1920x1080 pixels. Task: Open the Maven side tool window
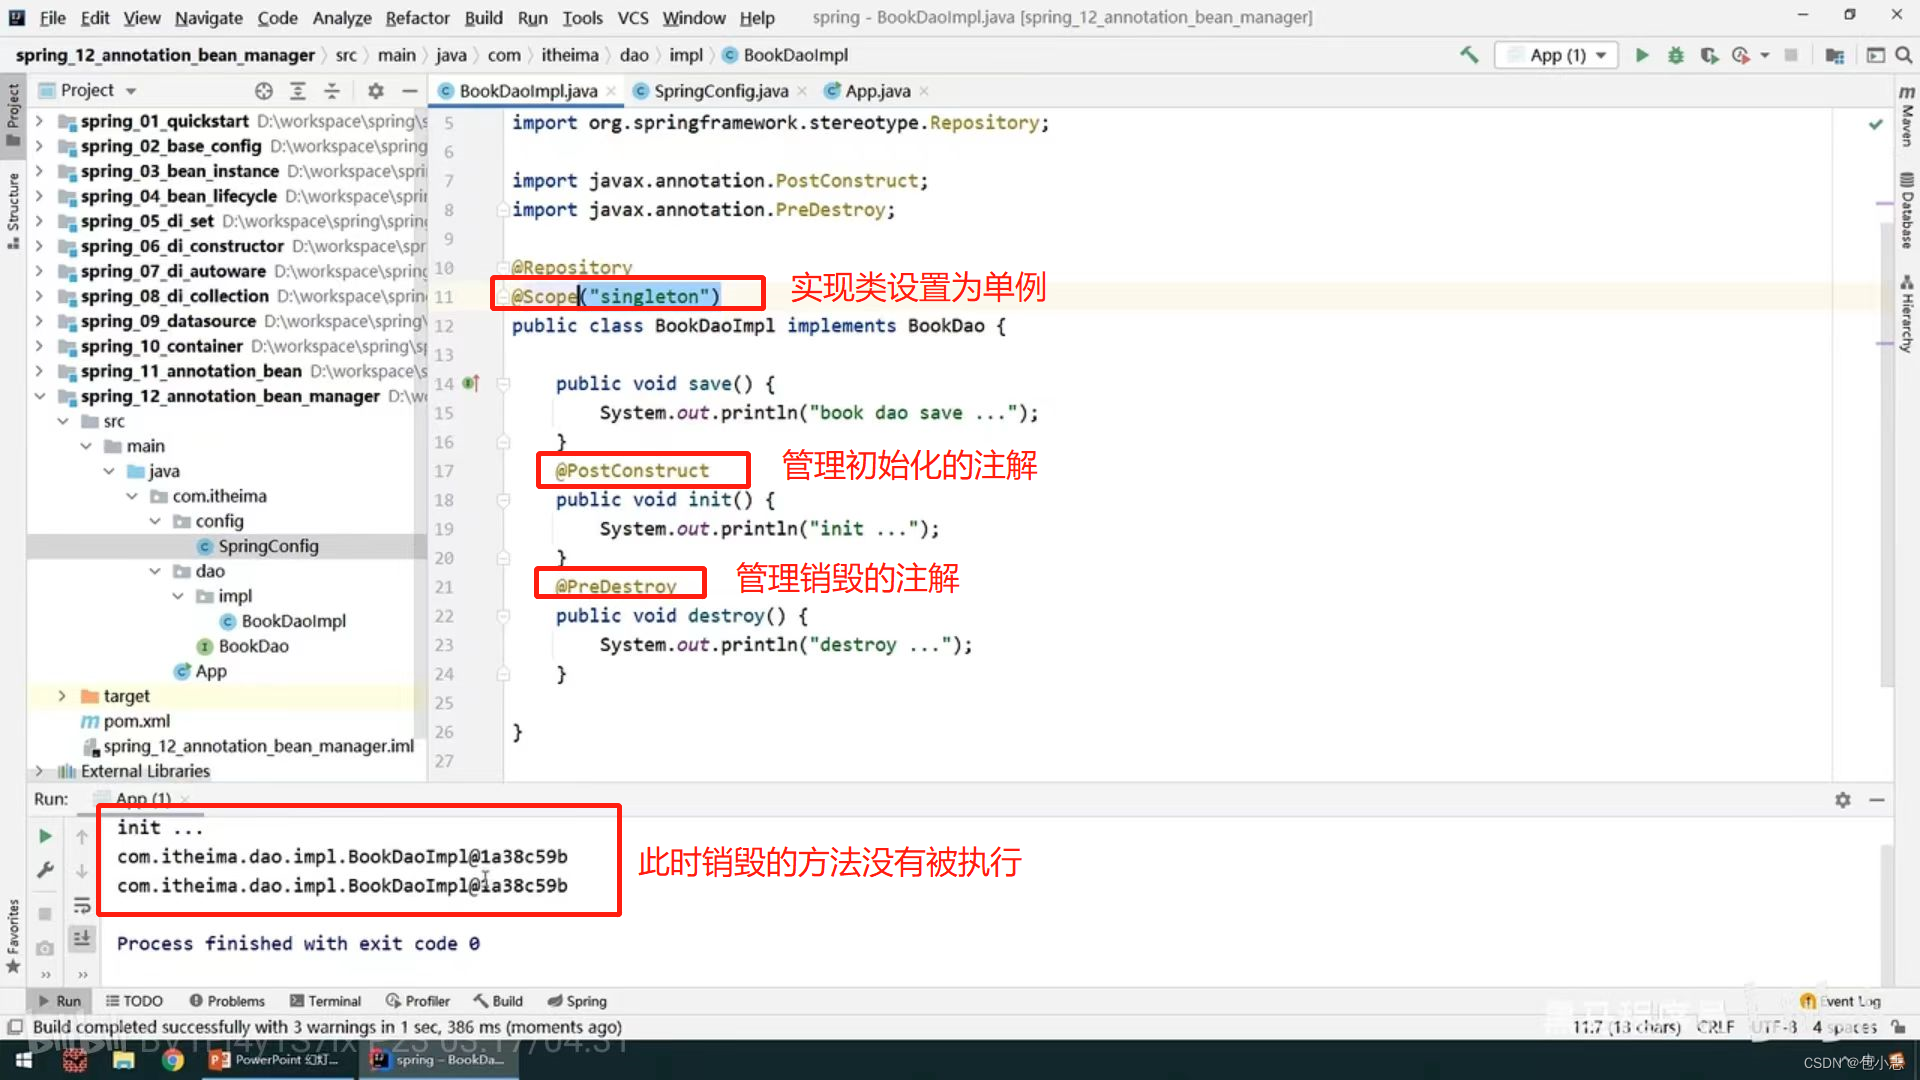point(1907,116)
